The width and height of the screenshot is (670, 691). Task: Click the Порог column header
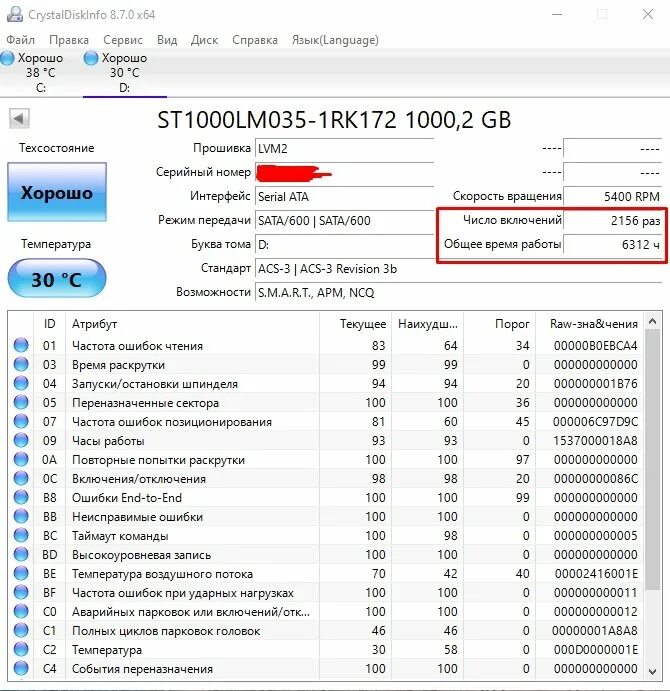499,324
